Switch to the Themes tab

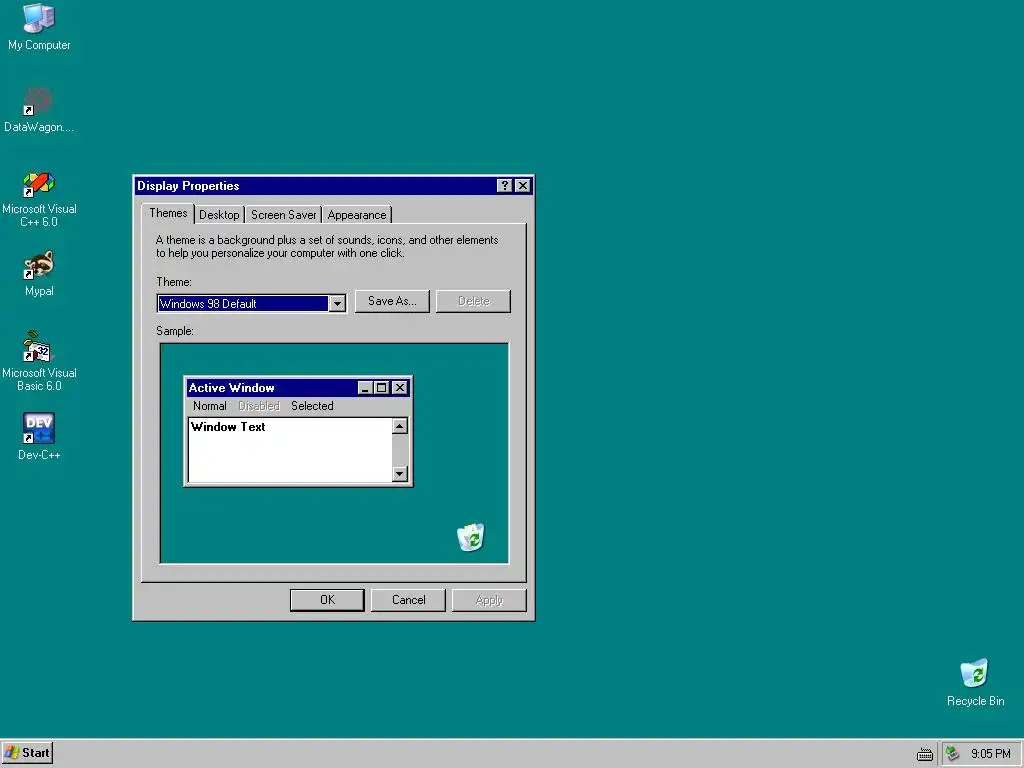[x=168, y=214]
